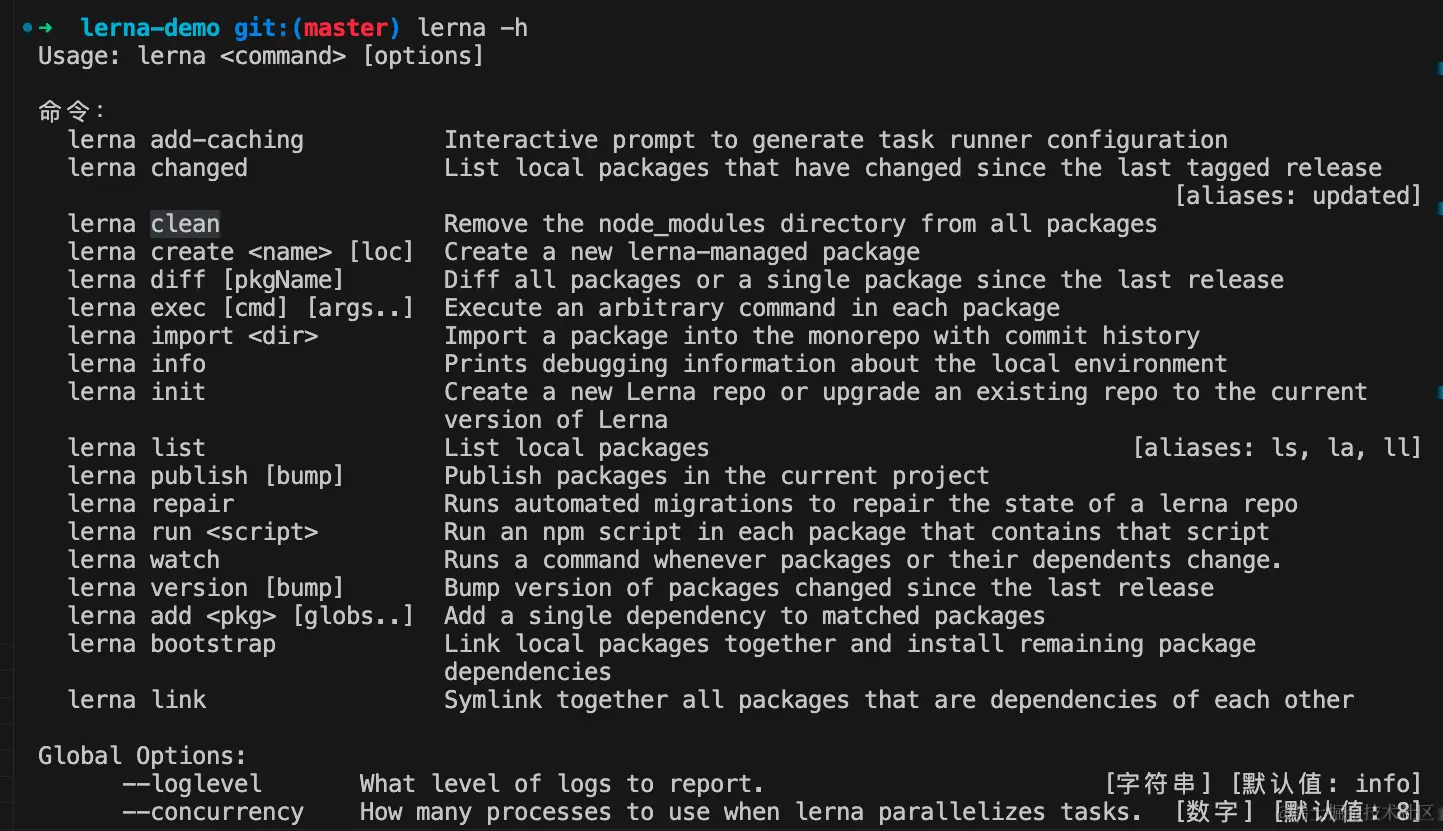Click the green arrow prompt symbol
This screenshot has width=1443, height=831.
45,27
